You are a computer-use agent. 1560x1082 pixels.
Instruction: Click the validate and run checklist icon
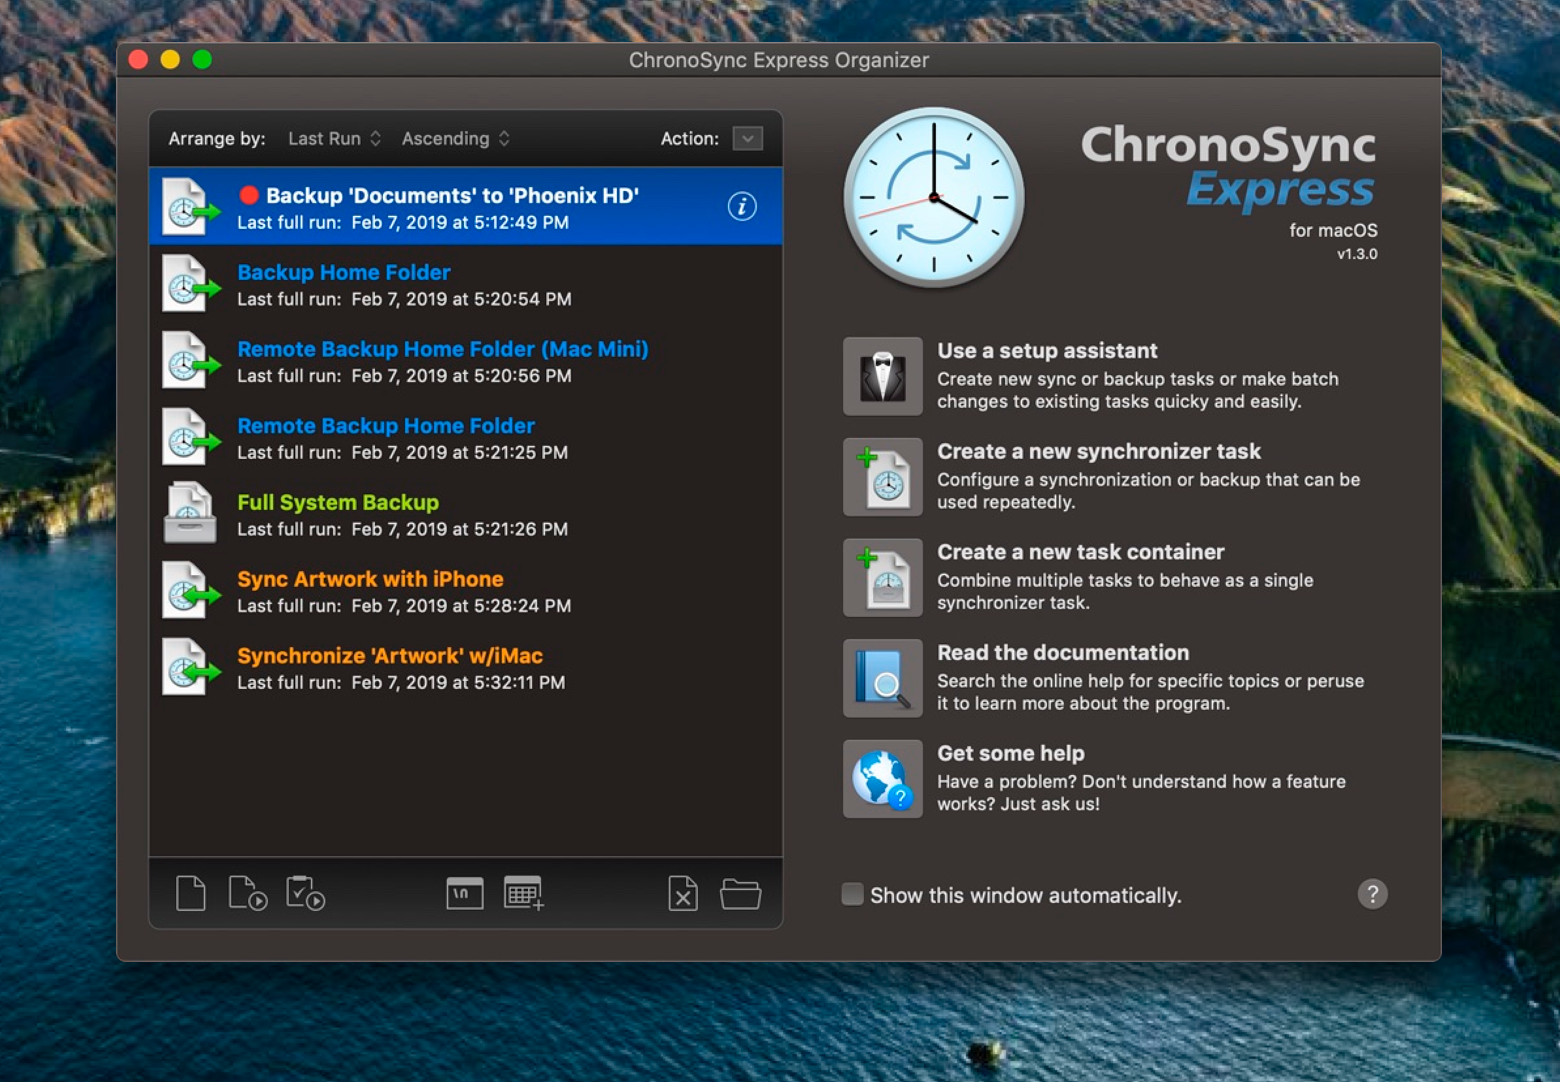[x=305, y=893]
